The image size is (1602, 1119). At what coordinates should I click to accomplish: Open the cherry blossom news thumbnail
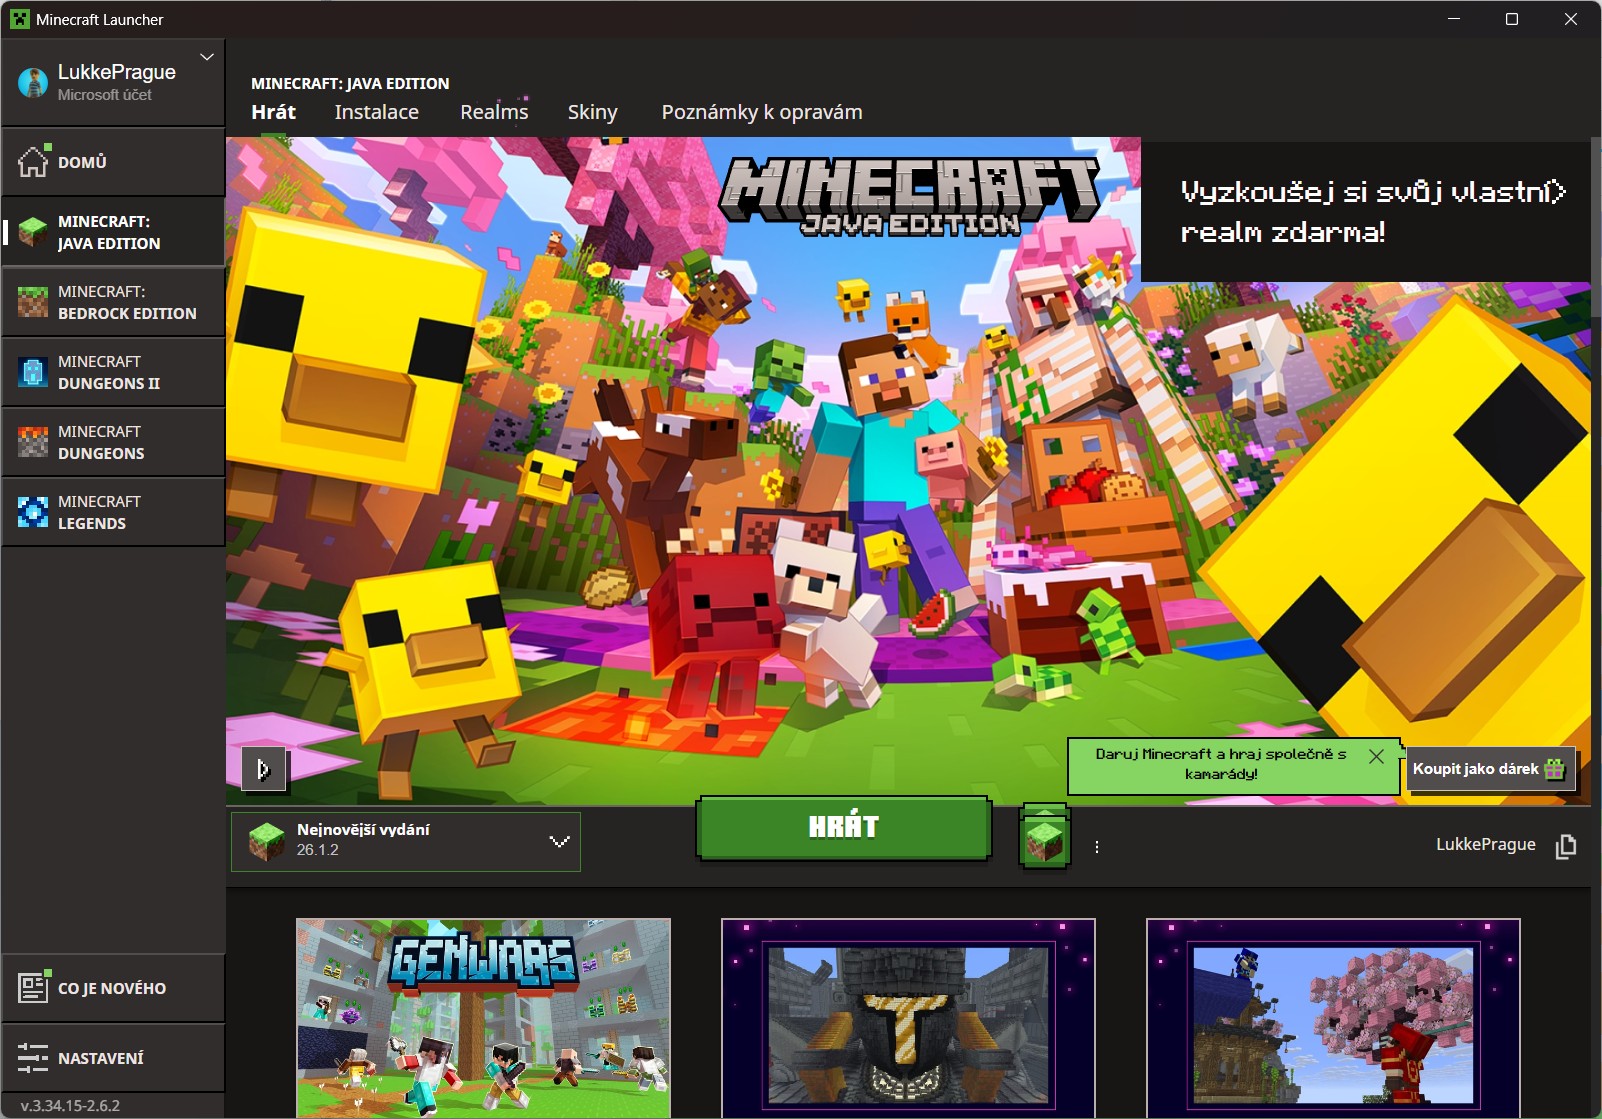pyautogui.click(x=1333, y=1018)
